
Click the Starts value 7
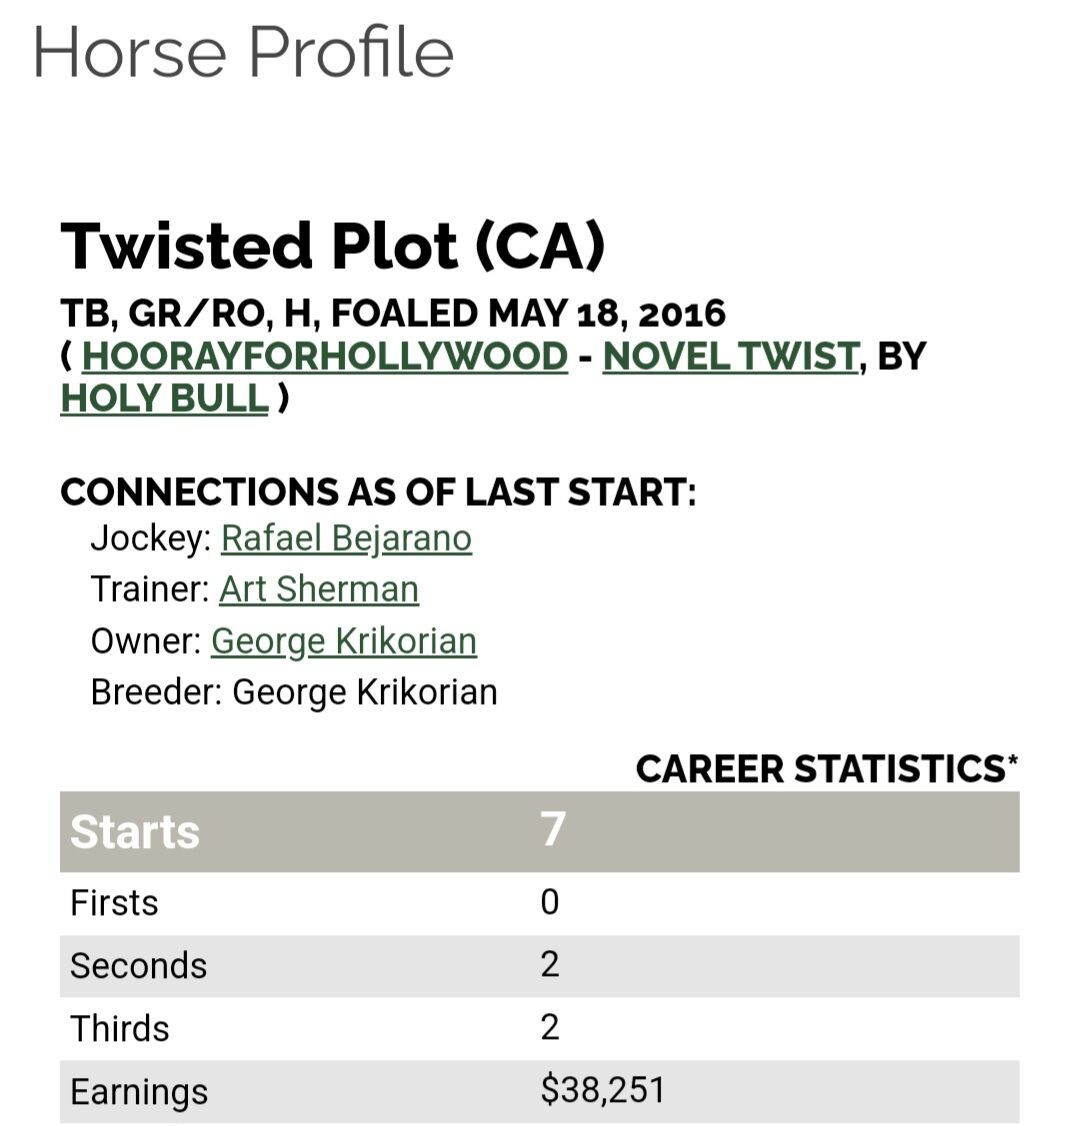tap(553, 830)
